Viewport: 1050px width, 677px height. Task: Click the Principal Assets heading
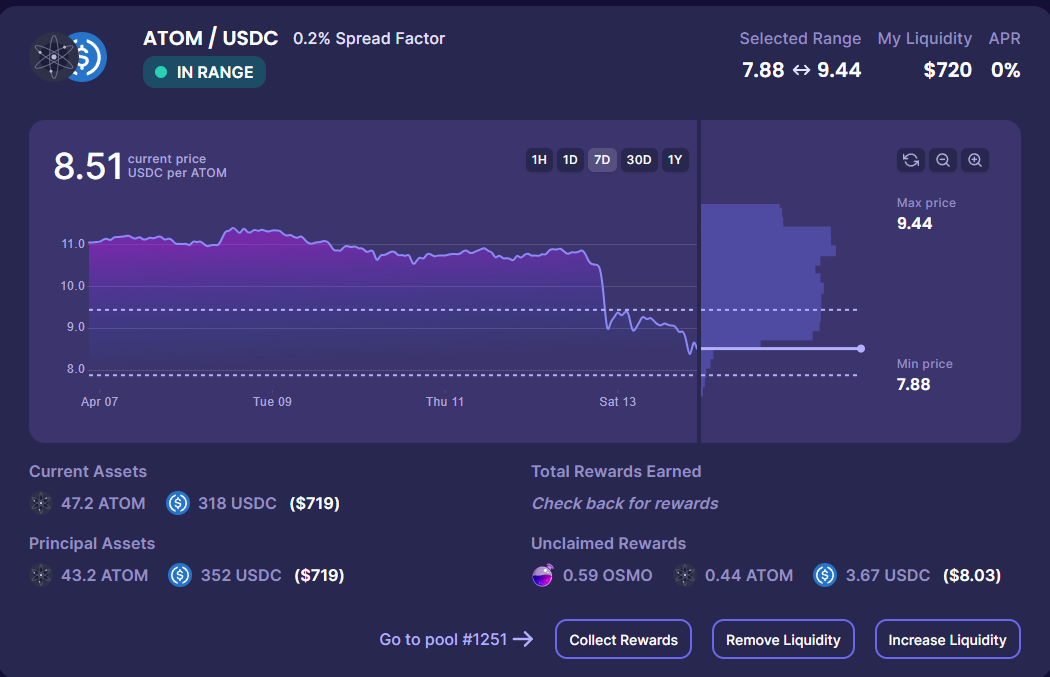point(92,543)
